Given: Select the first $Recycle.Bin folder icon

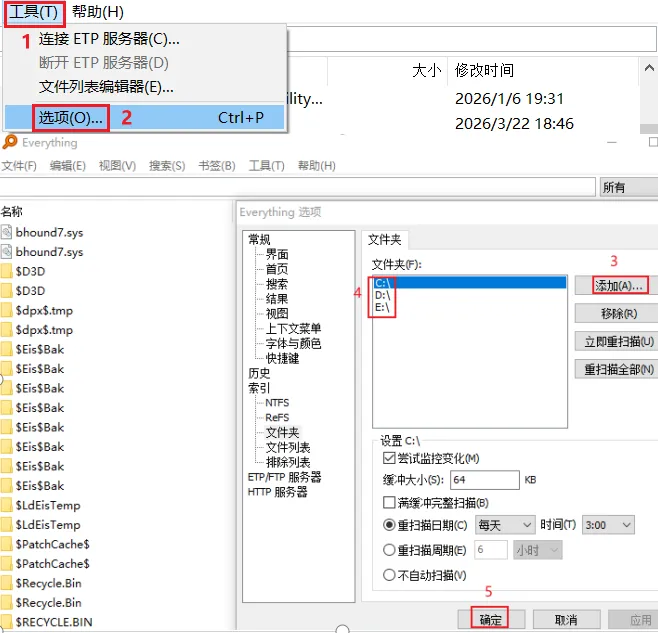Looking at the screenshot, I should coord(6,583).
